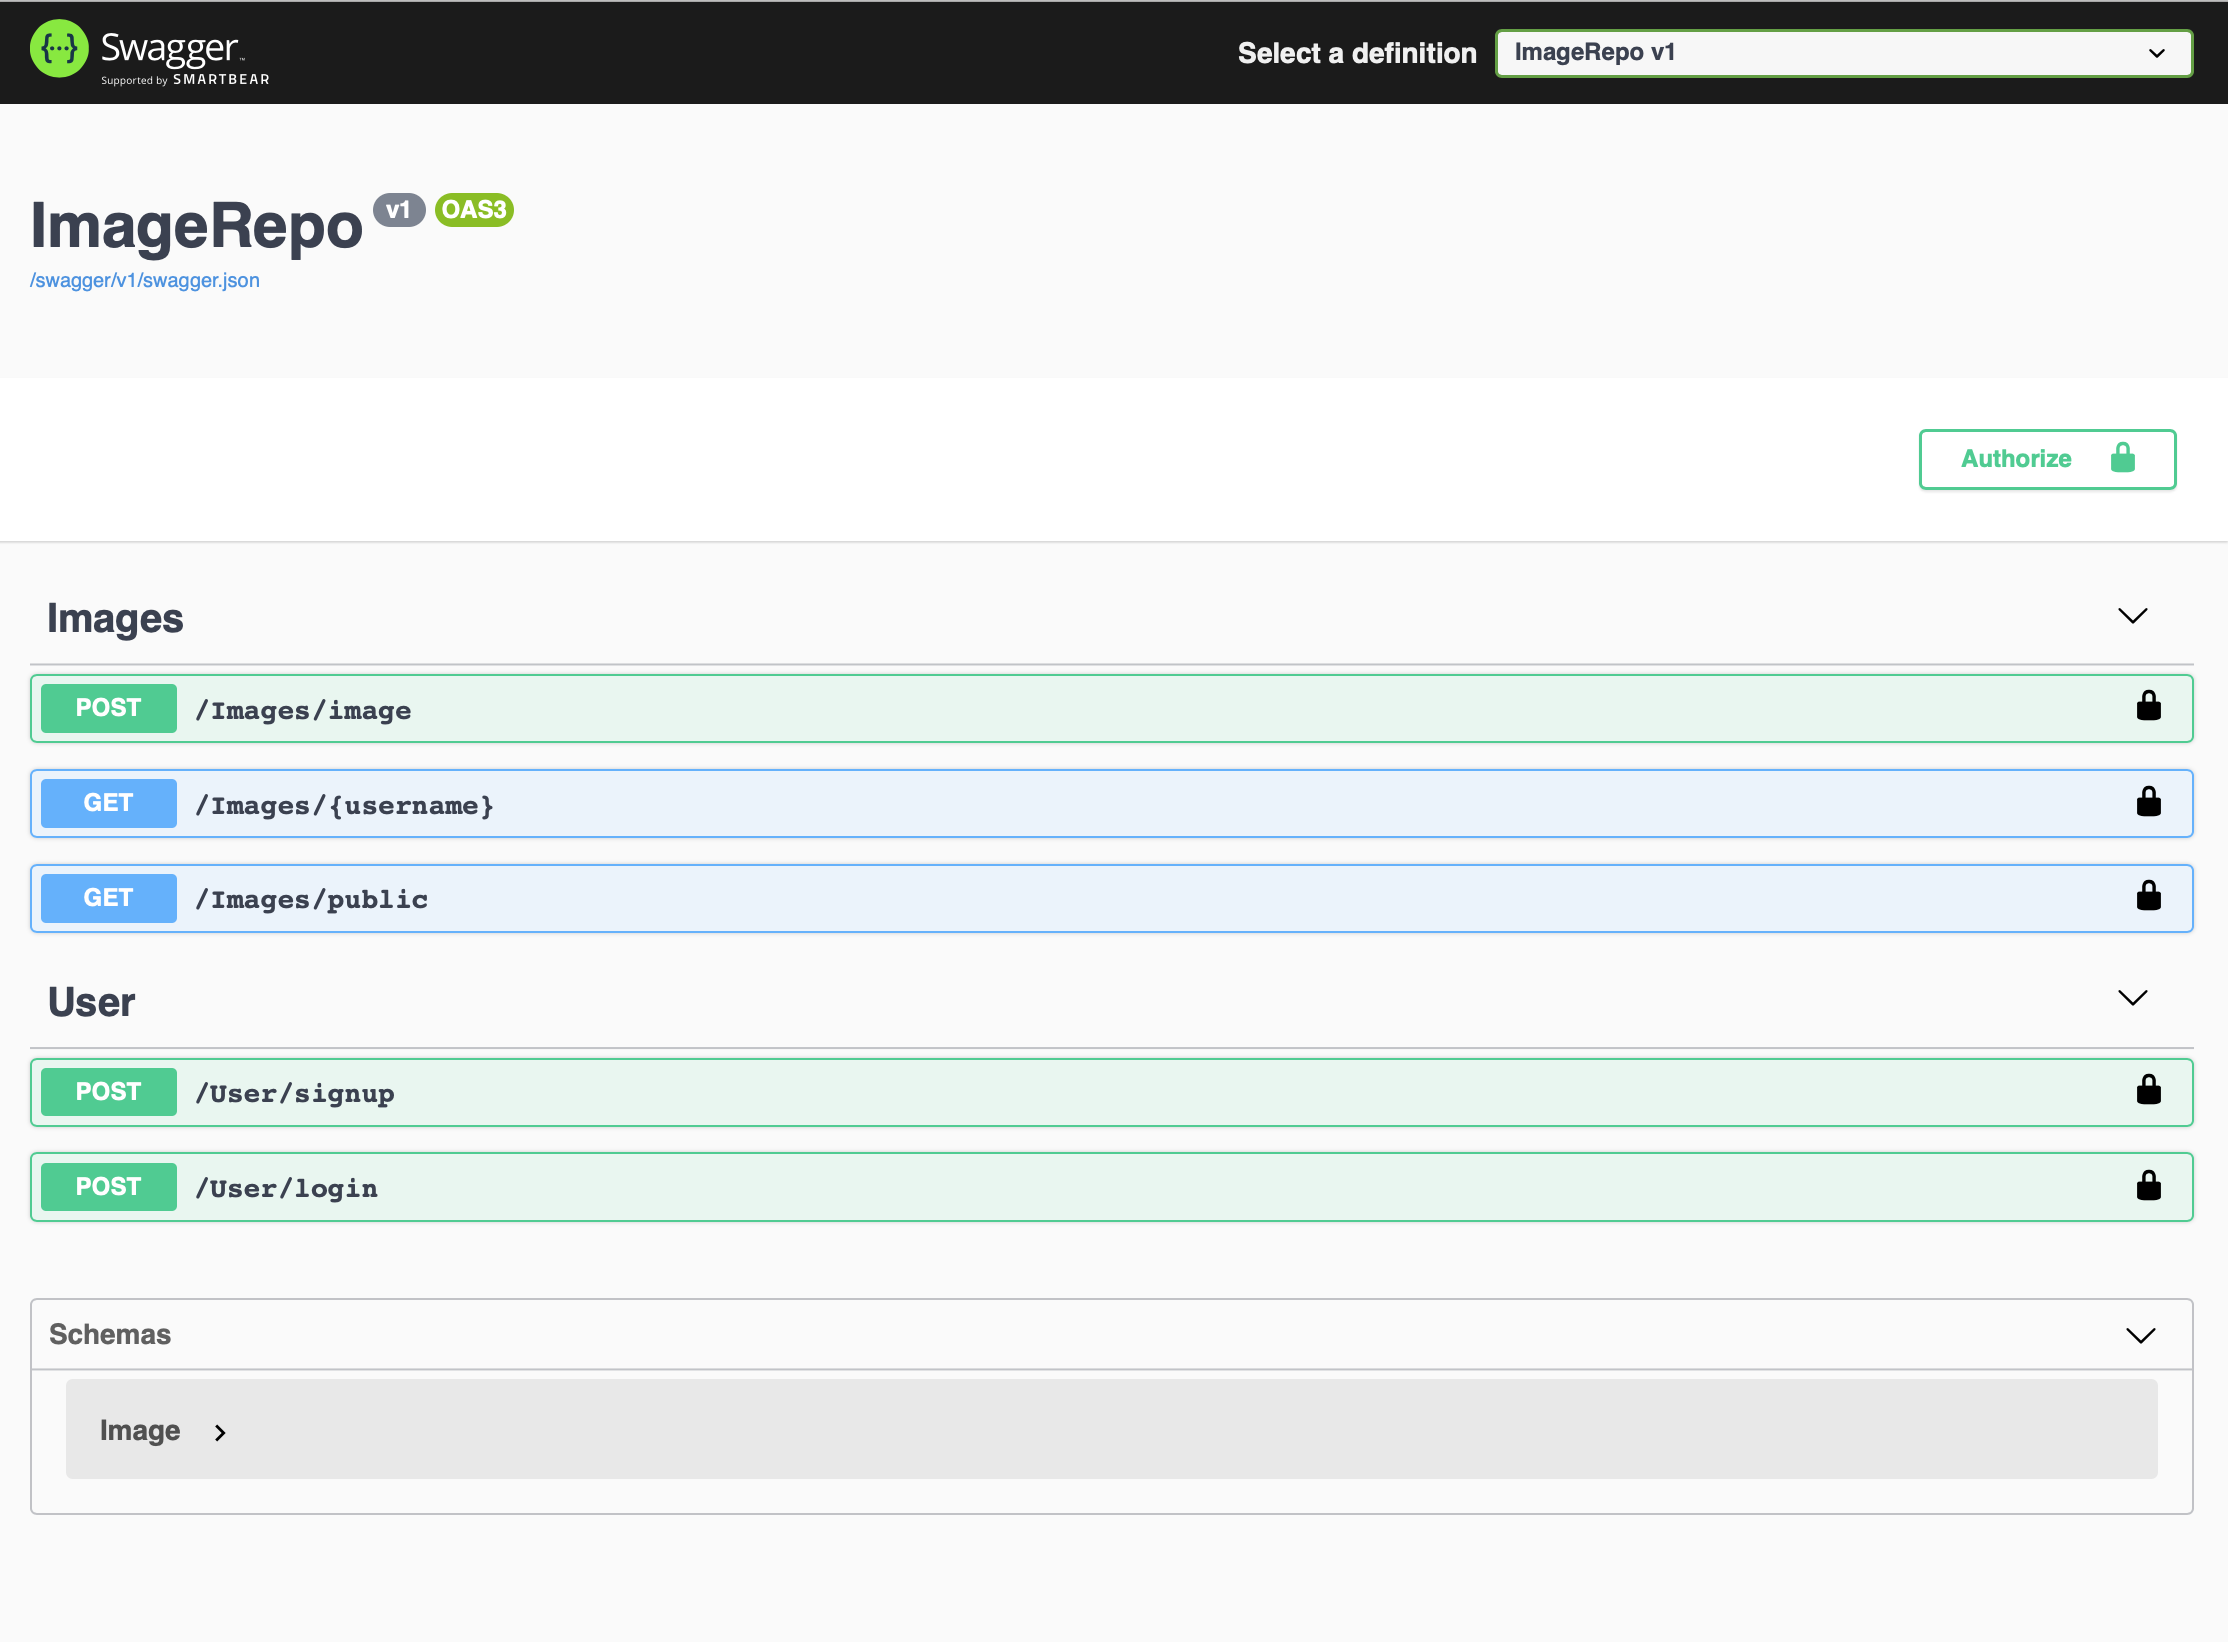Click lock icon on GET /Images/public
Viewport: 2228px width, 1642px height.
pyautogui.click(x=2148, y=897)
